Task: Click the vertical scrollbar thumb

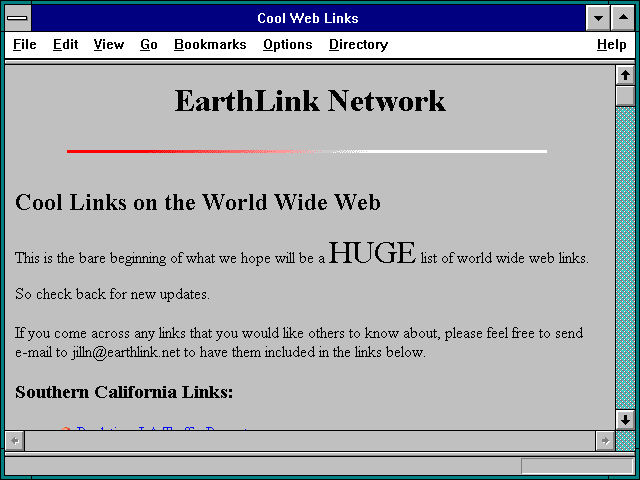Action: (625, 96)
